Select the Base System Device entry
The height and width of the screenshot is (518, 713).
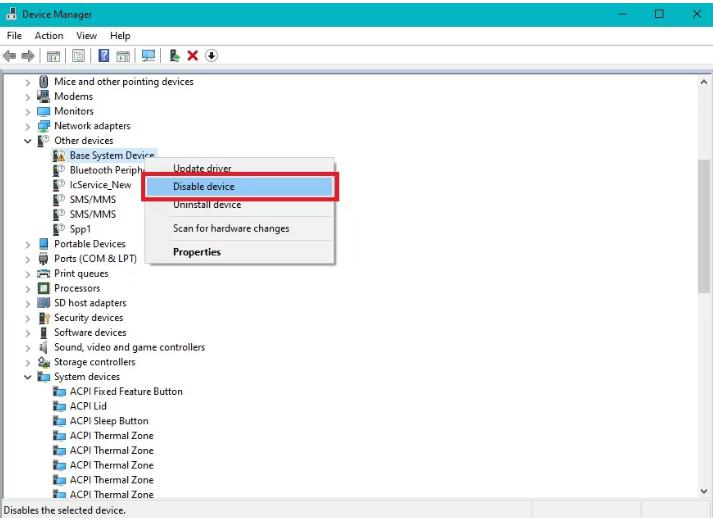(111, 156)
